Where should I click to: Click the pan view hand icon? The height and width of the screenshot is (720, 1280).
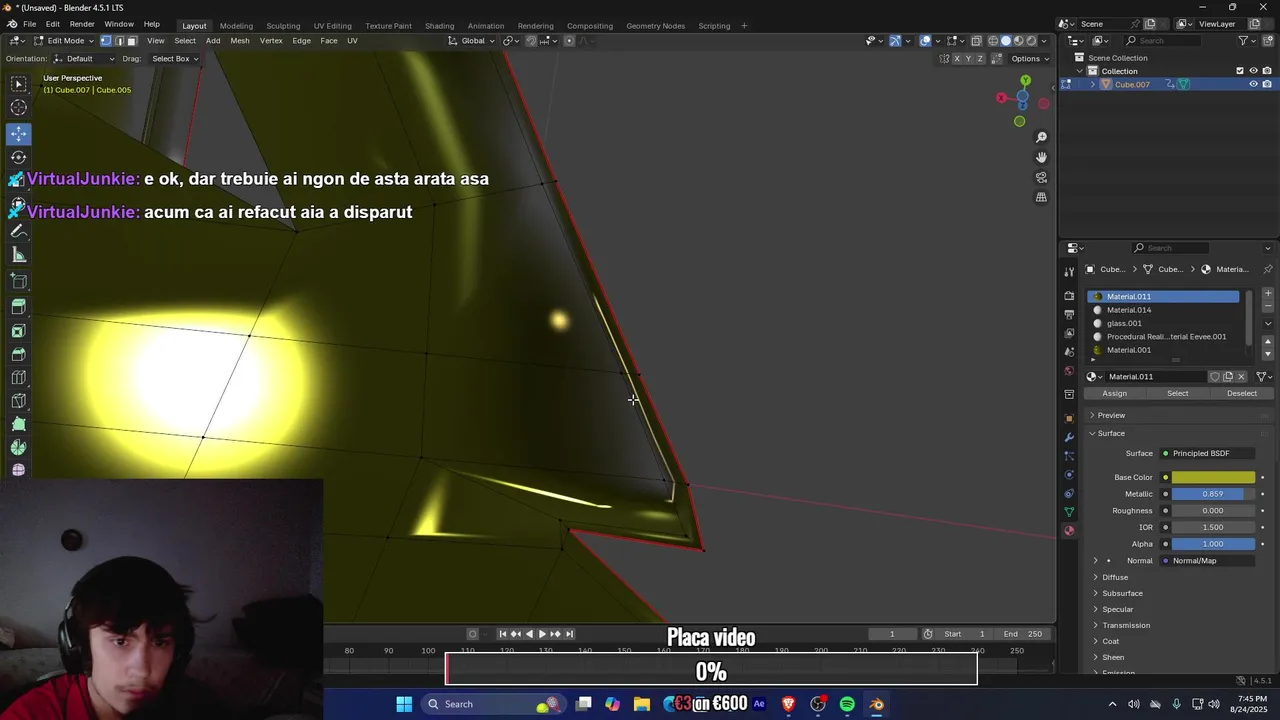click(1041, 157)
